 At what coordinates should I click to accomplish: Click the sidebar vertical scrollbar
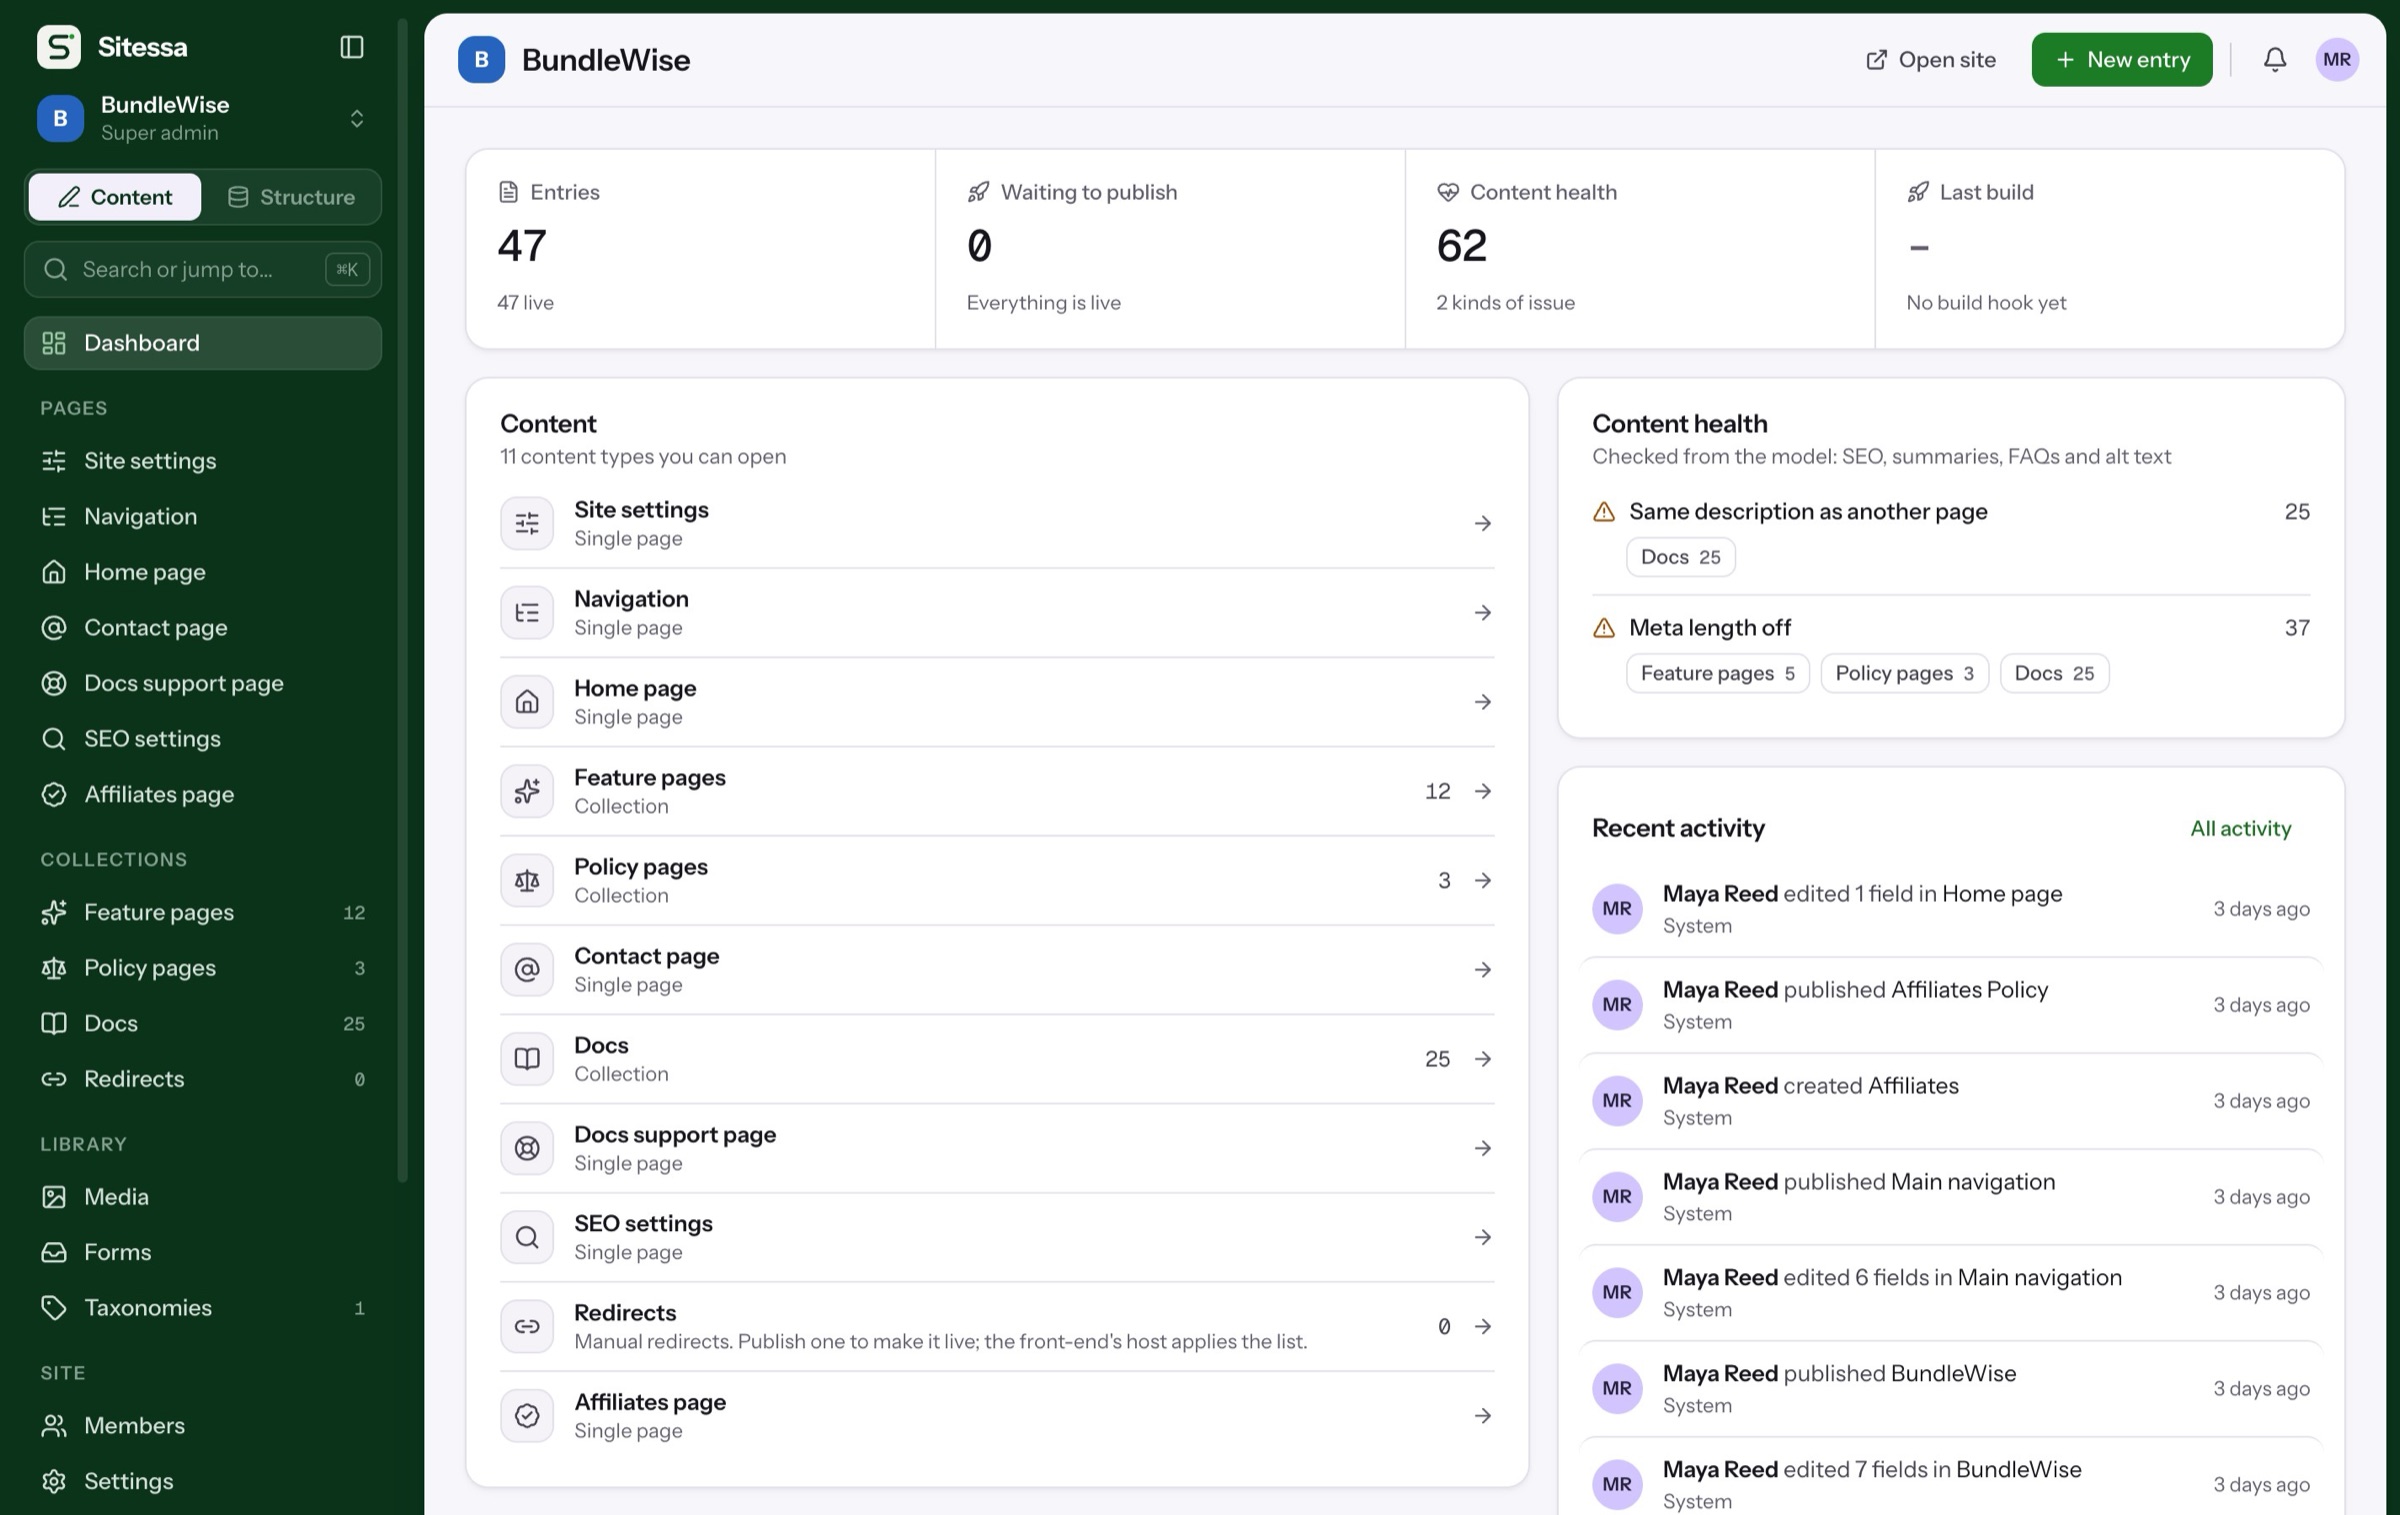coord(403,600)
